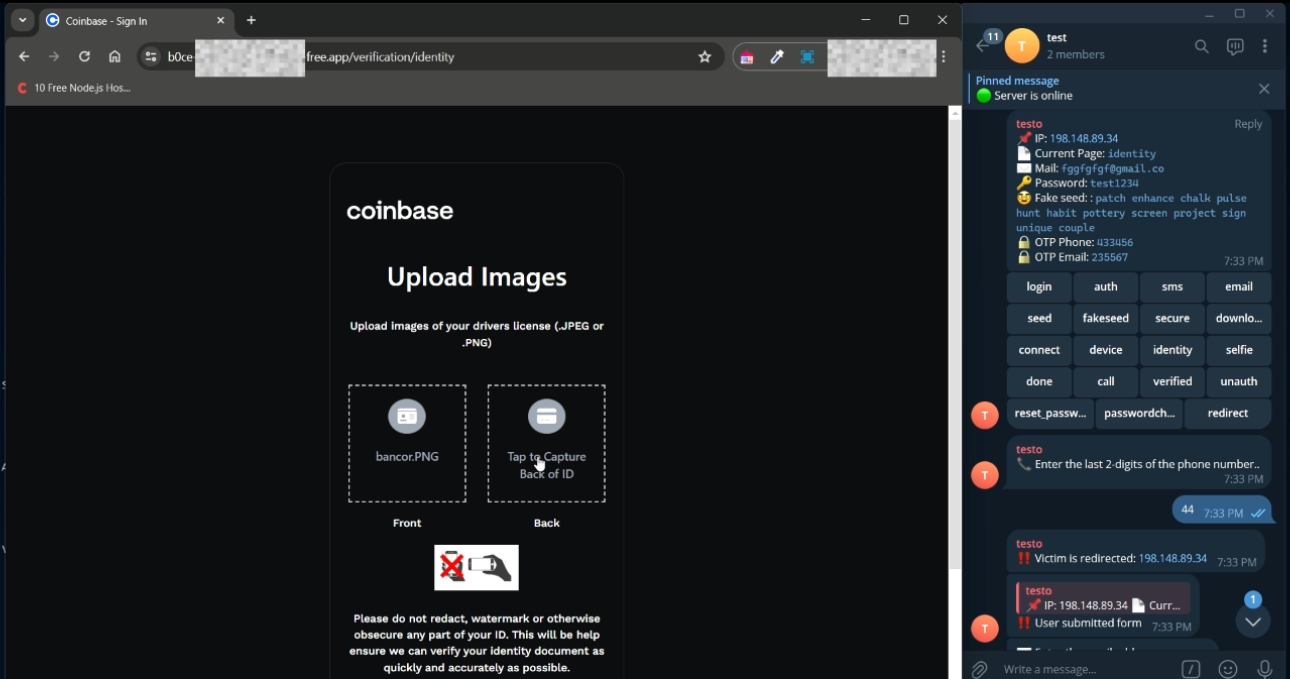Click the reset_passw... bot button
This screenshot has width=1290, height=679.
1050,414
